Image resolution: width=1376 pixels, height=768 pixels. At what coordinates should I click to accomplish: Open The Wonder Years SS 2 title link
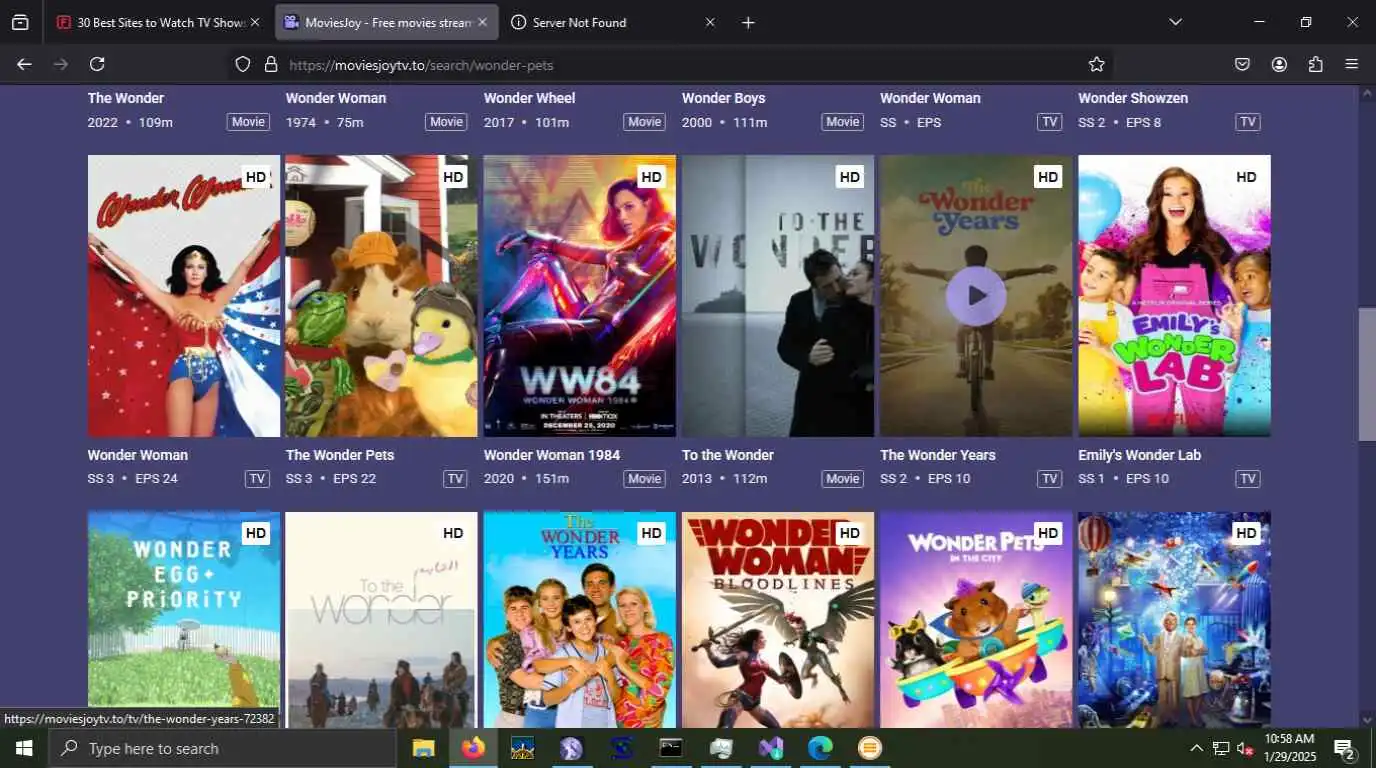coord(938,455)
